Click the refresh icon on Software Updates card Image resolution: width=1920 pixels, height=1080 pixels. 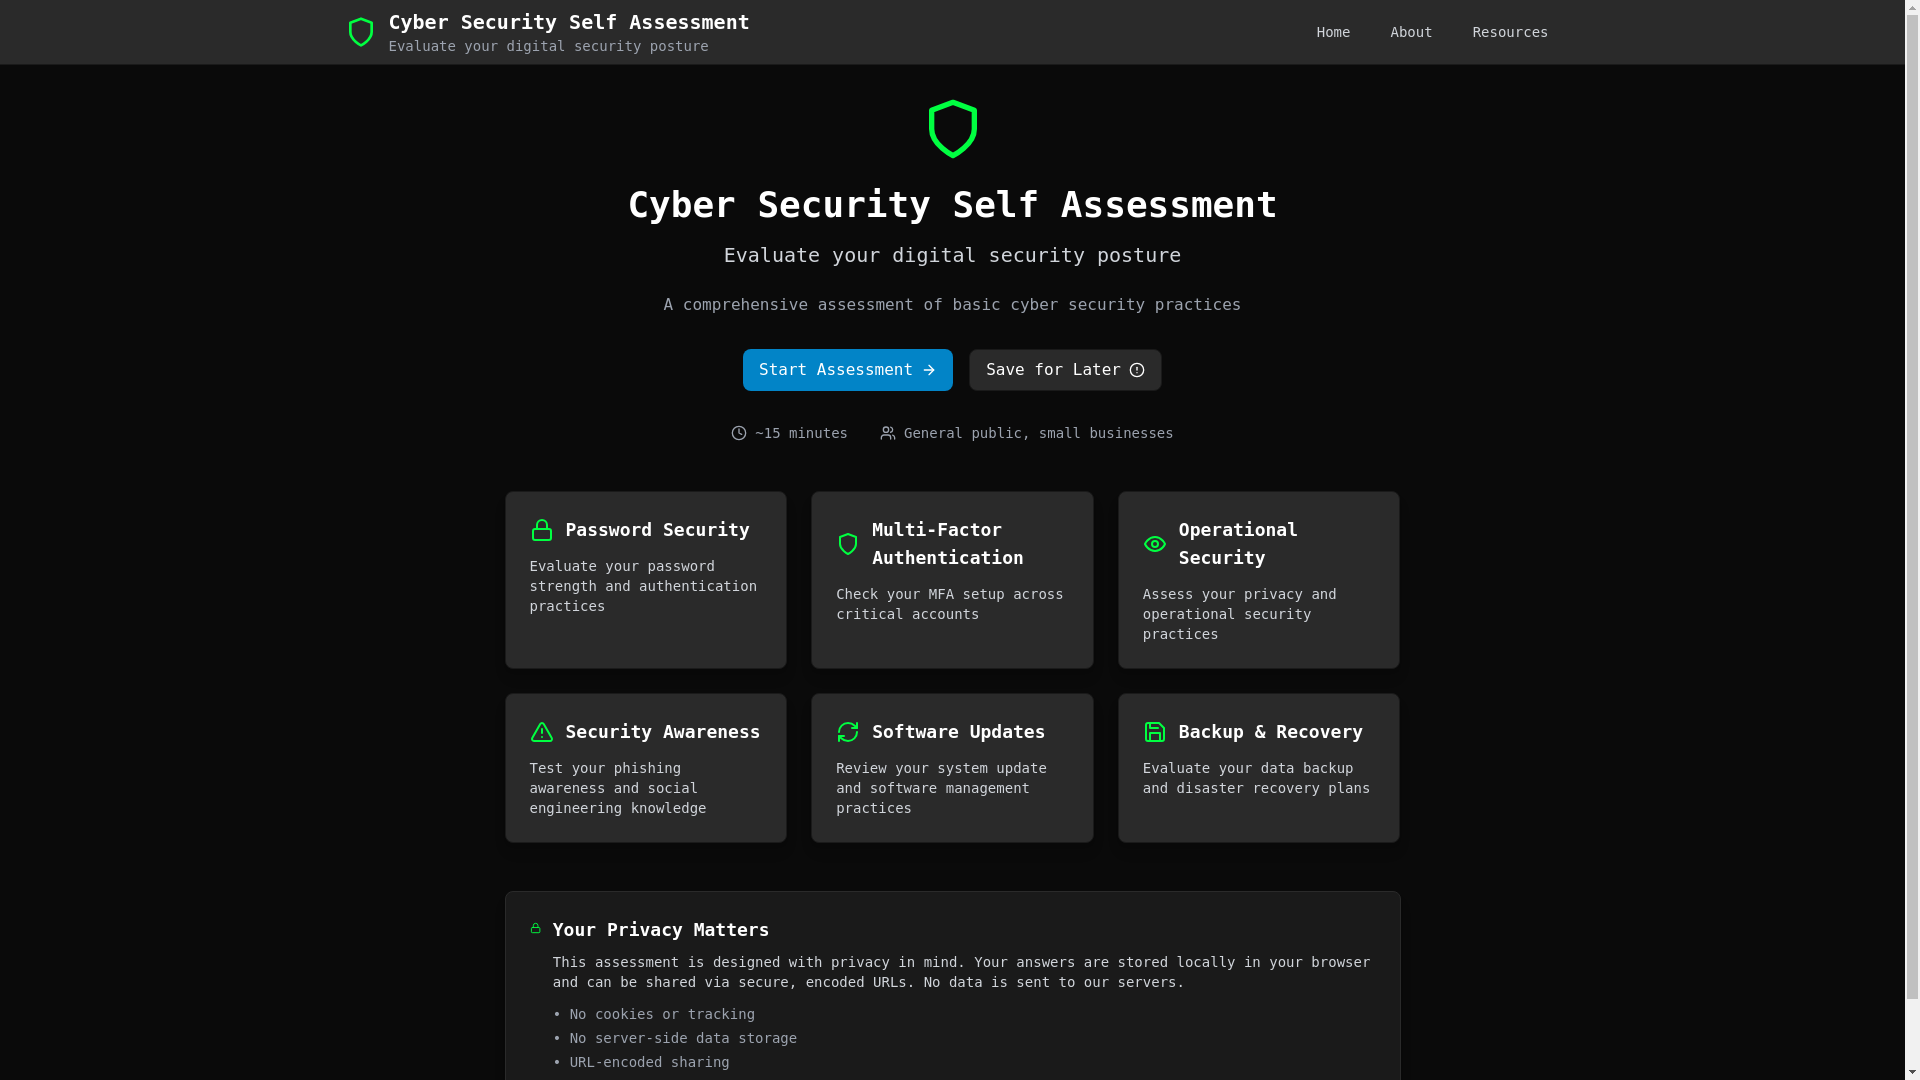(x=848, y=732)
